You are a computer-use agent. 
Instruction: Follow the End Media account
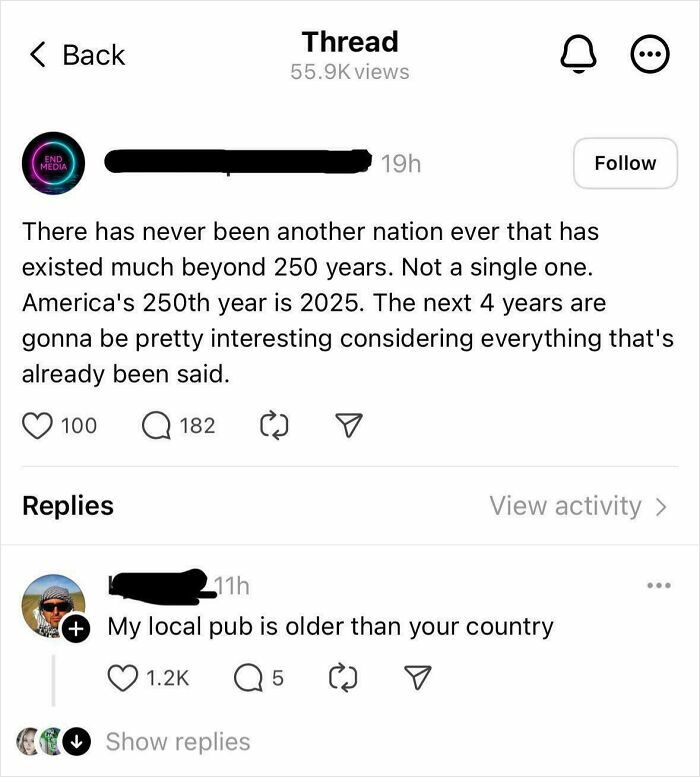click(x=625, y=163)
